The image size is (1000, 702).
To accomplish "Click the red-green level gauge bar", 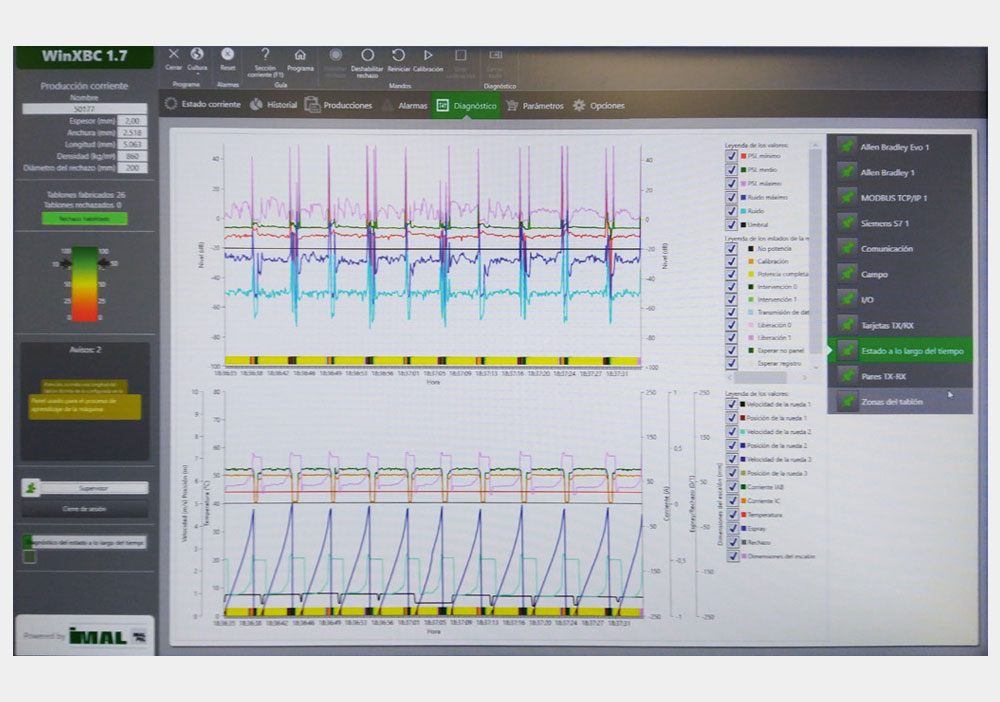I will 85,284.
